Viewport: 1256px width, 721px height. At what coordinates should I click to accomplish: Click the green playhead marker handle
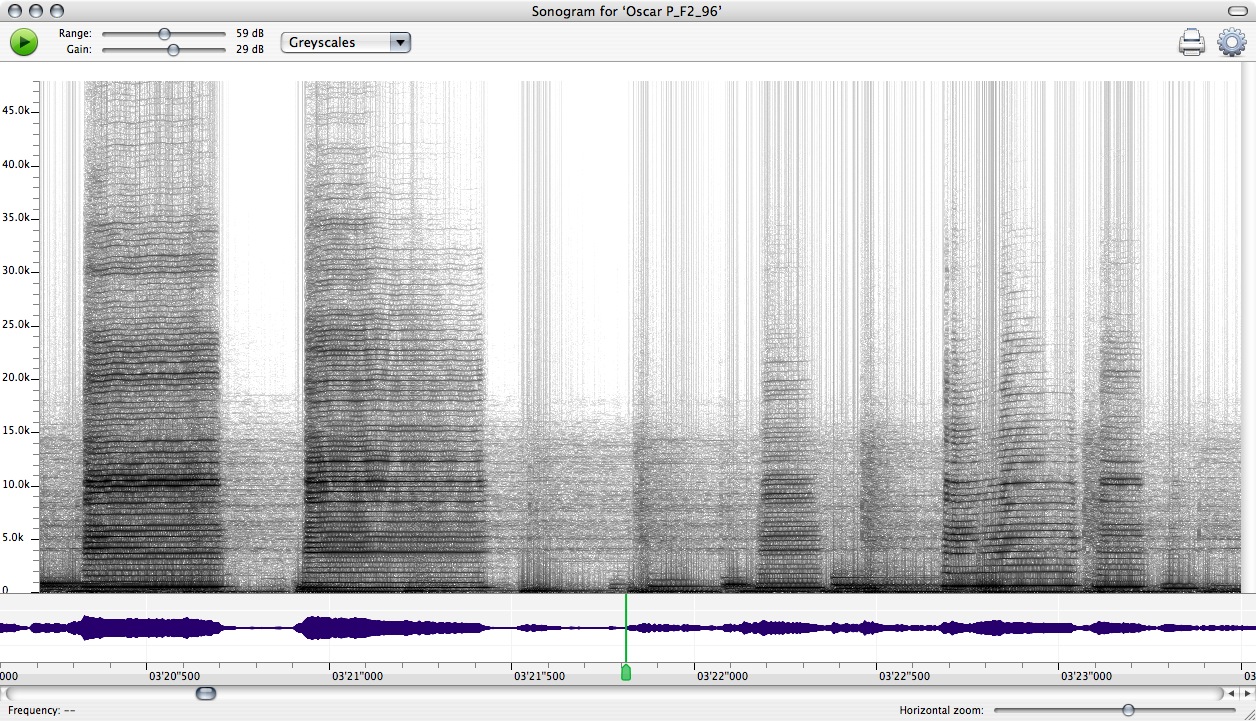pyautogui.click(x=626, y=673)
